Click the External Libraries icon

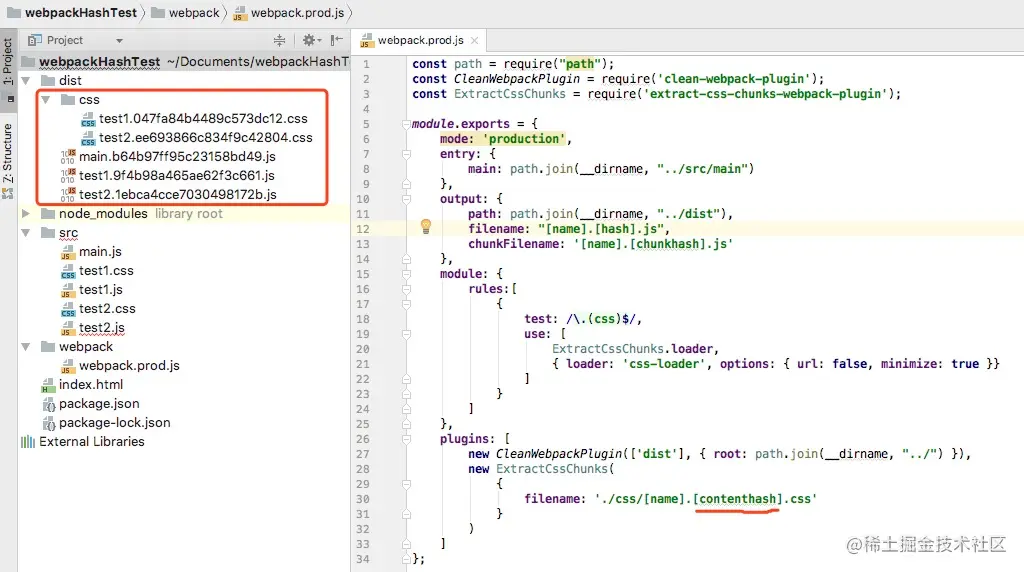(x=27, y=442)
